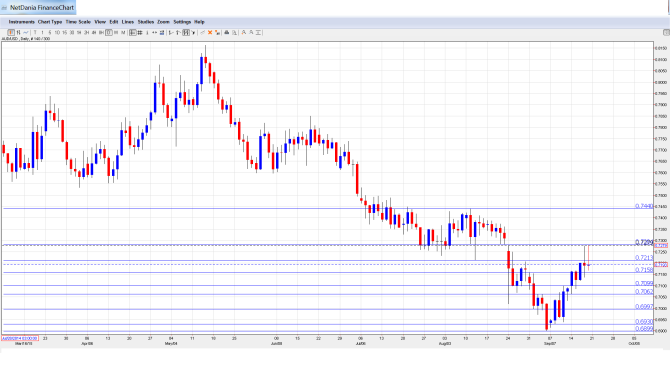This screenshot has width=670, height=377.
Task: Open the Lines menu
Action: point(128,22)
